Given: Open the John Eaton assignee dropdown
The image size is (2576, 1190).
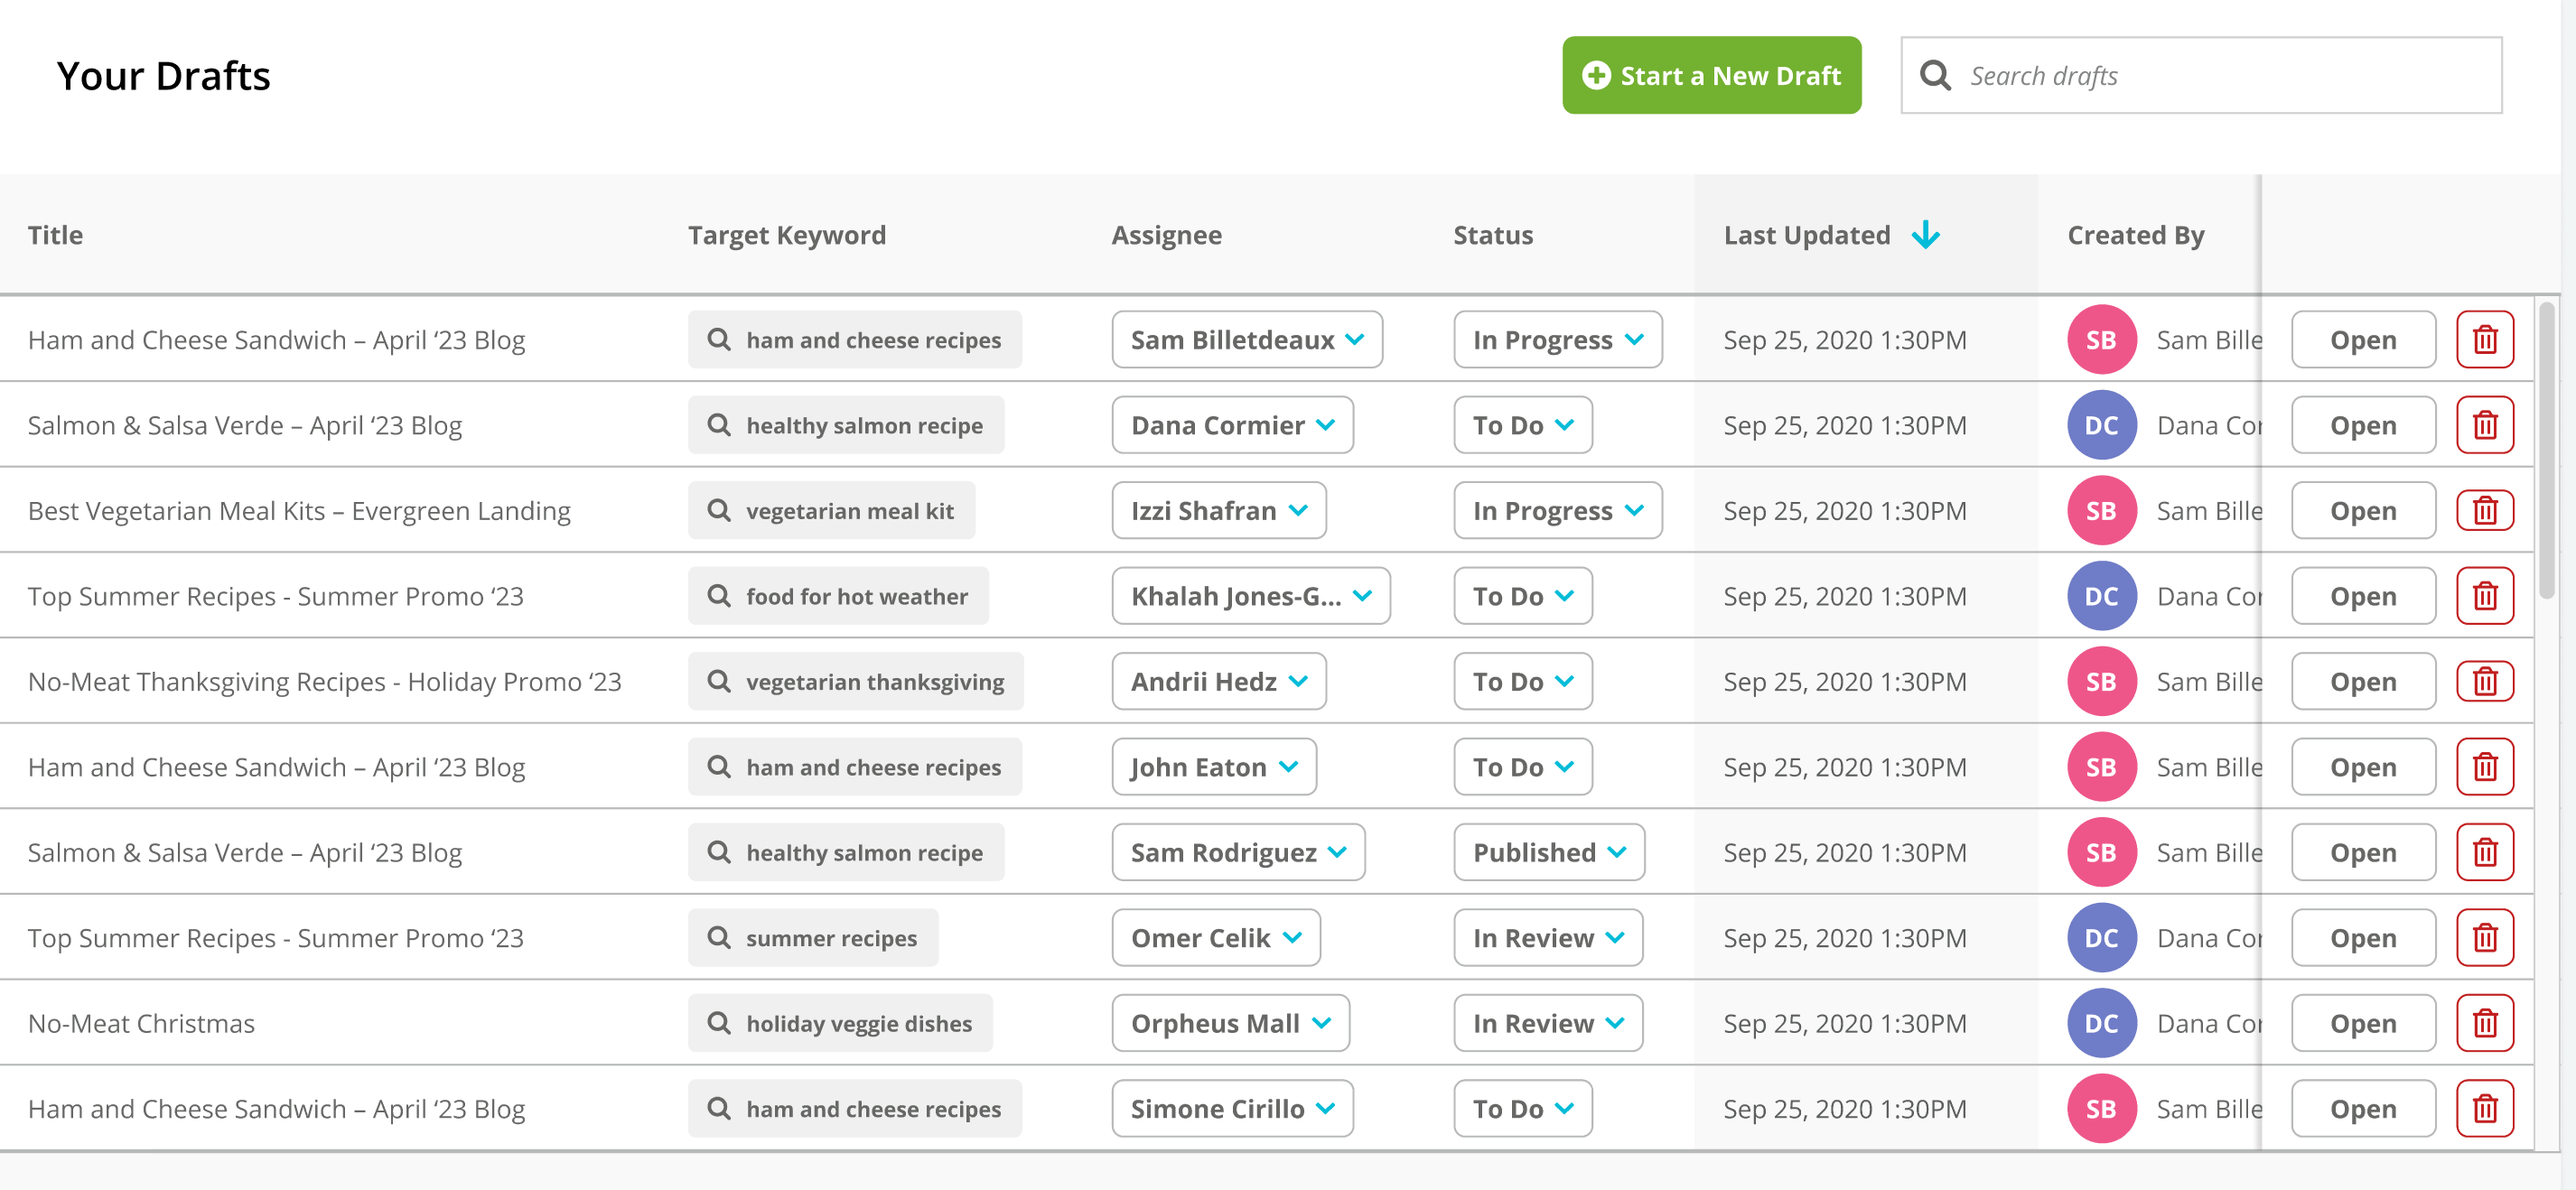Looking at the screenshot, I should (1214, 767).
